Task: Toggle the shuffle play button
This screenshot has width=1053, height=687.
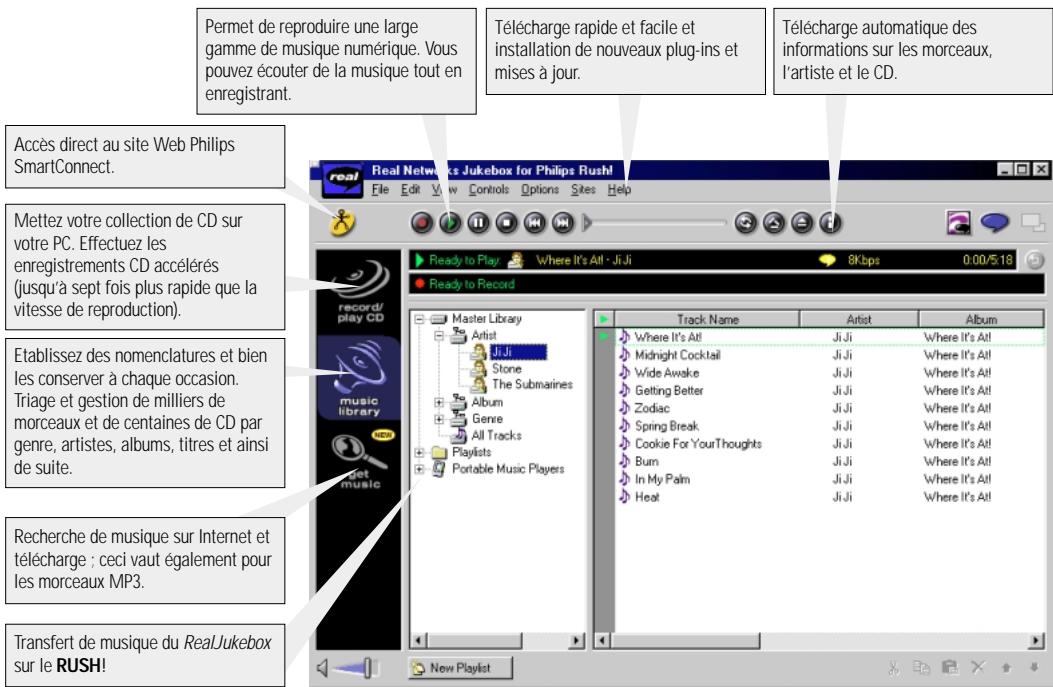Action: coord(774,222)
